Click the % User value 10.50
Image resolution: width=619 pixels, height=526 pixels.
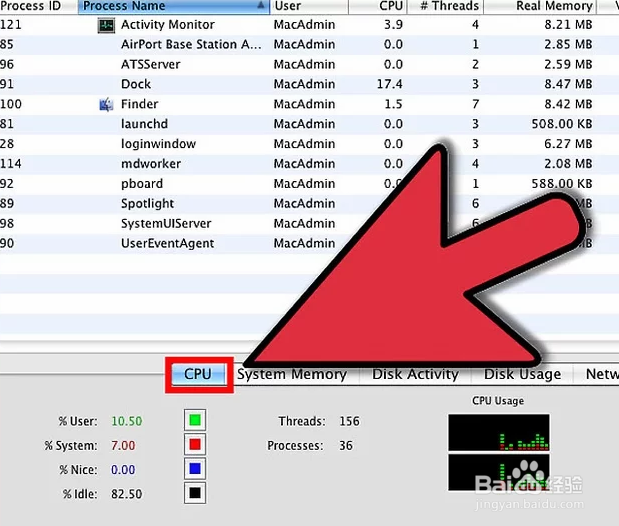126,421
